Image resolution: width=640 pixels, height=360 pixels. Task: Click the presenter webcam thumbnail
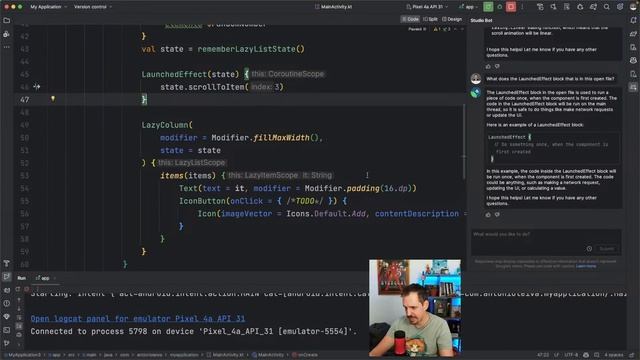pyautogui.click(x=415, y=308)
